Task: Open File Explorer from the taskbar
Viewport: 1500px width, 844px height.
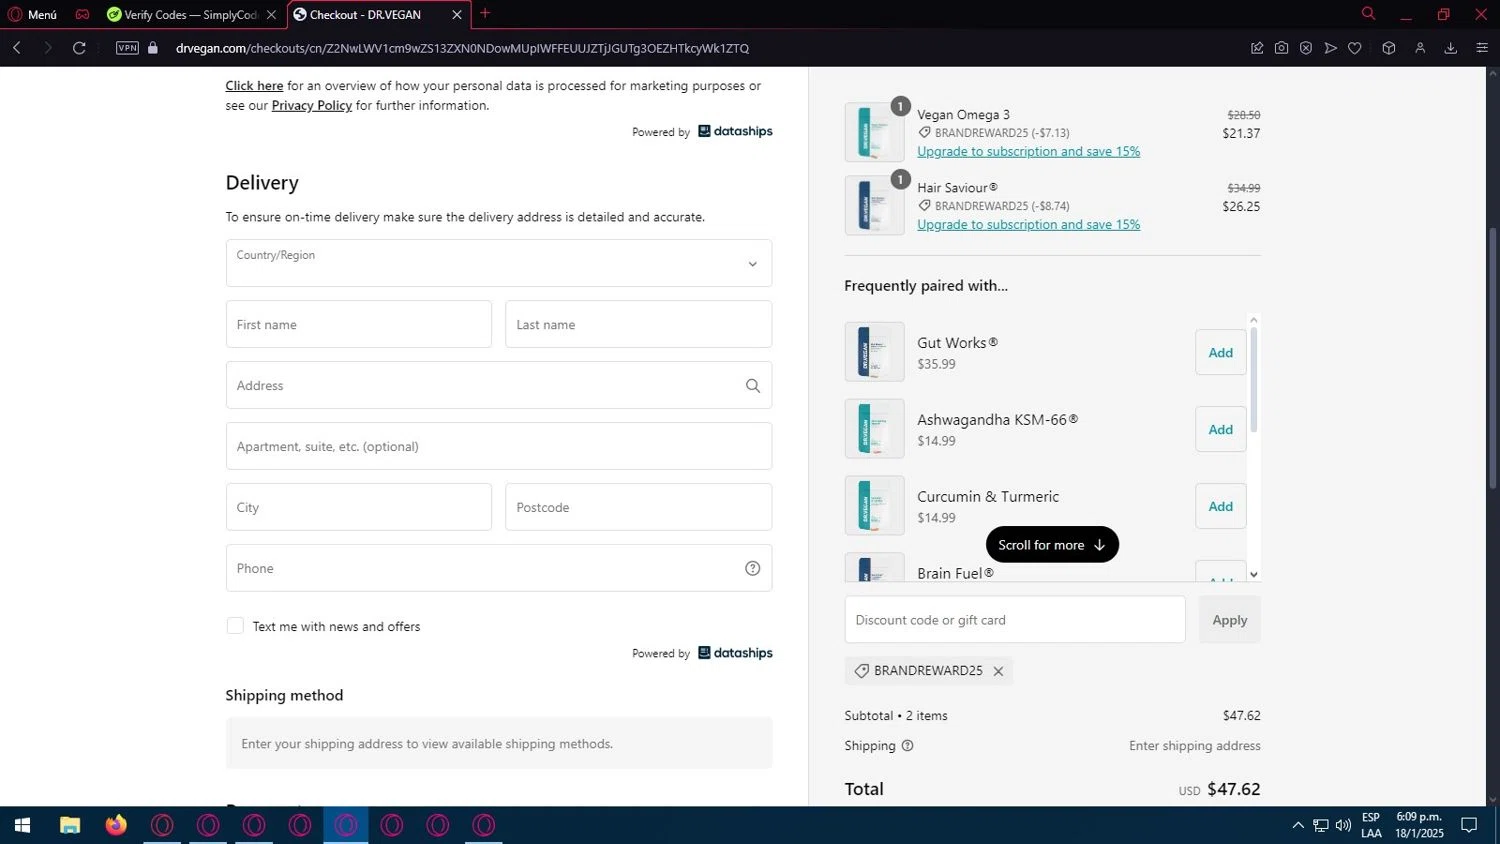Action: tap(70, 825)
